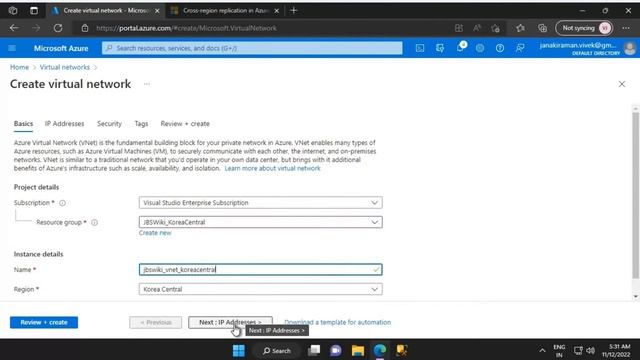This screenshot has height=360, width=640.
Task: Open a new browser tab
Action: [x=293, y=11]
